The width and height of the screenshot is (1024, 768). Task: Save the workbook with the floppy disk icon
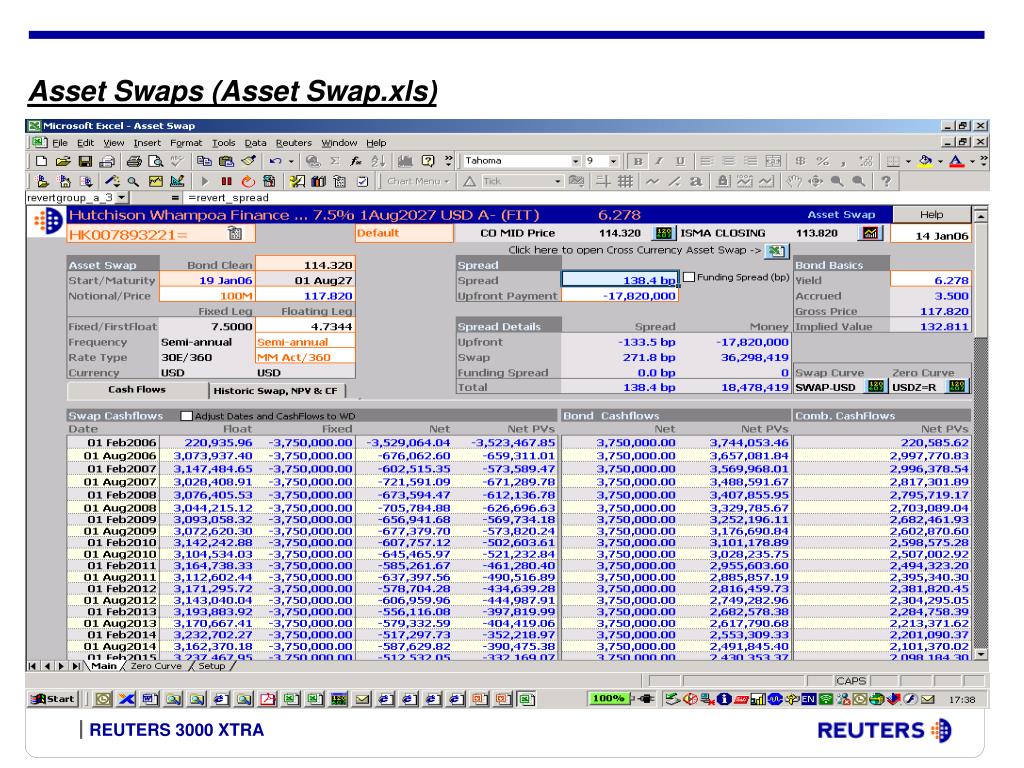coord(85,161)
